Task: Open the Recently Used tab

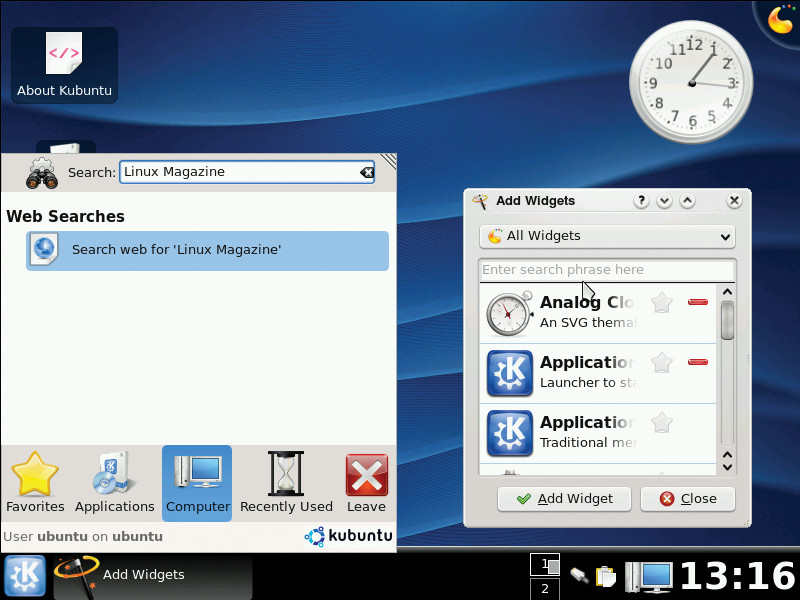Action: (x=286, y=483)
